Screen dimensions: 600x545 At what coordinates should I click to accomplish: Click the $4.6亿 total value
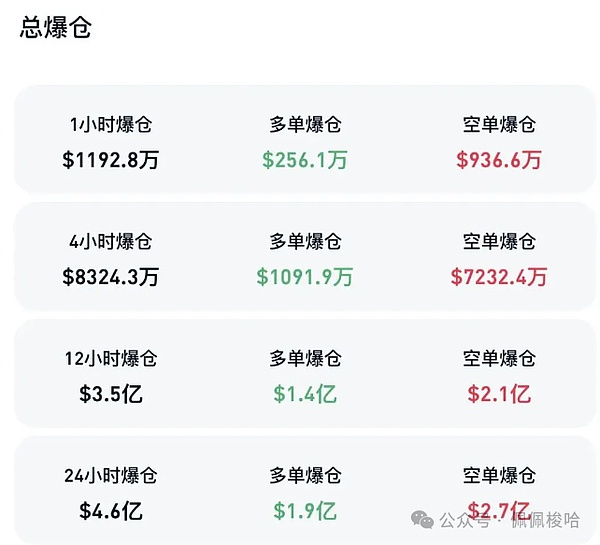[x=111, y=510]
